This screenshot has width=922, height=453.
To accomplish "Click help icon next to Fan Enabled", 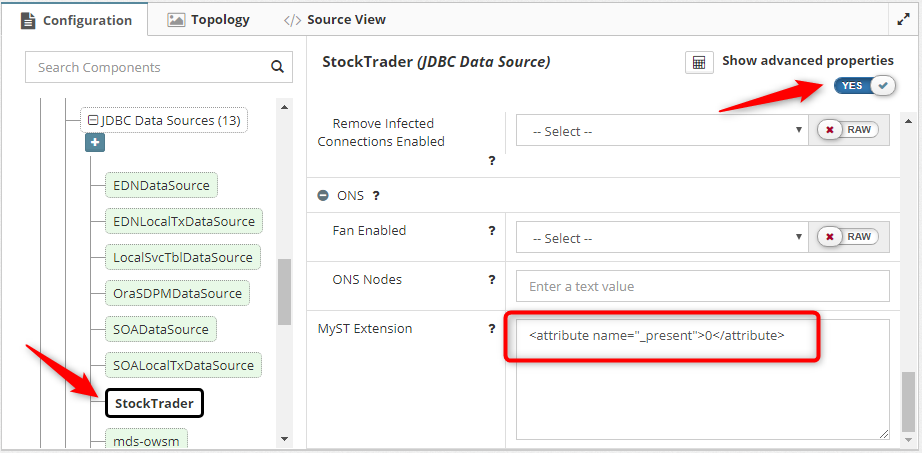I will [x=492, y=231].
